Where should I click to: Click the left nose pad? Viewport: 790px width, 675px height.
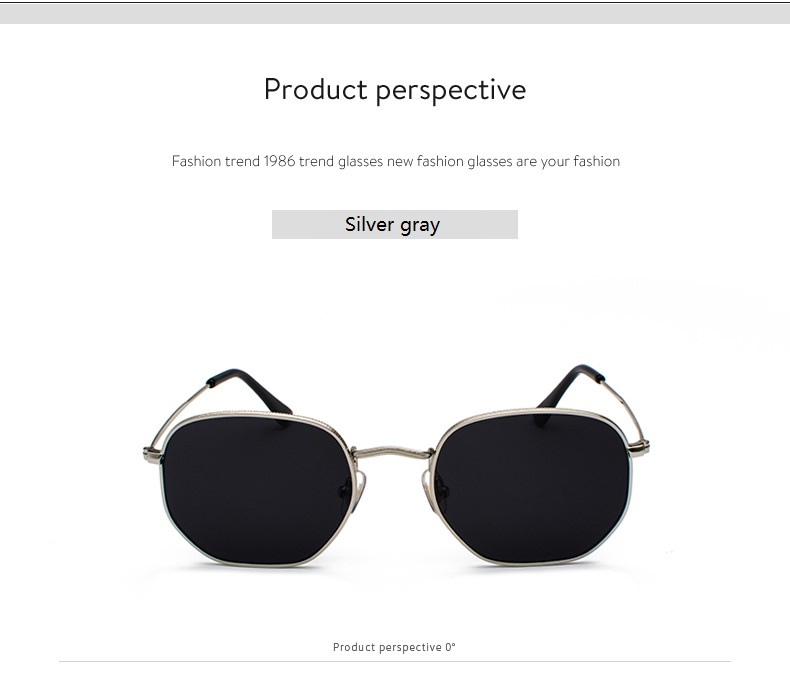(359, 489)
